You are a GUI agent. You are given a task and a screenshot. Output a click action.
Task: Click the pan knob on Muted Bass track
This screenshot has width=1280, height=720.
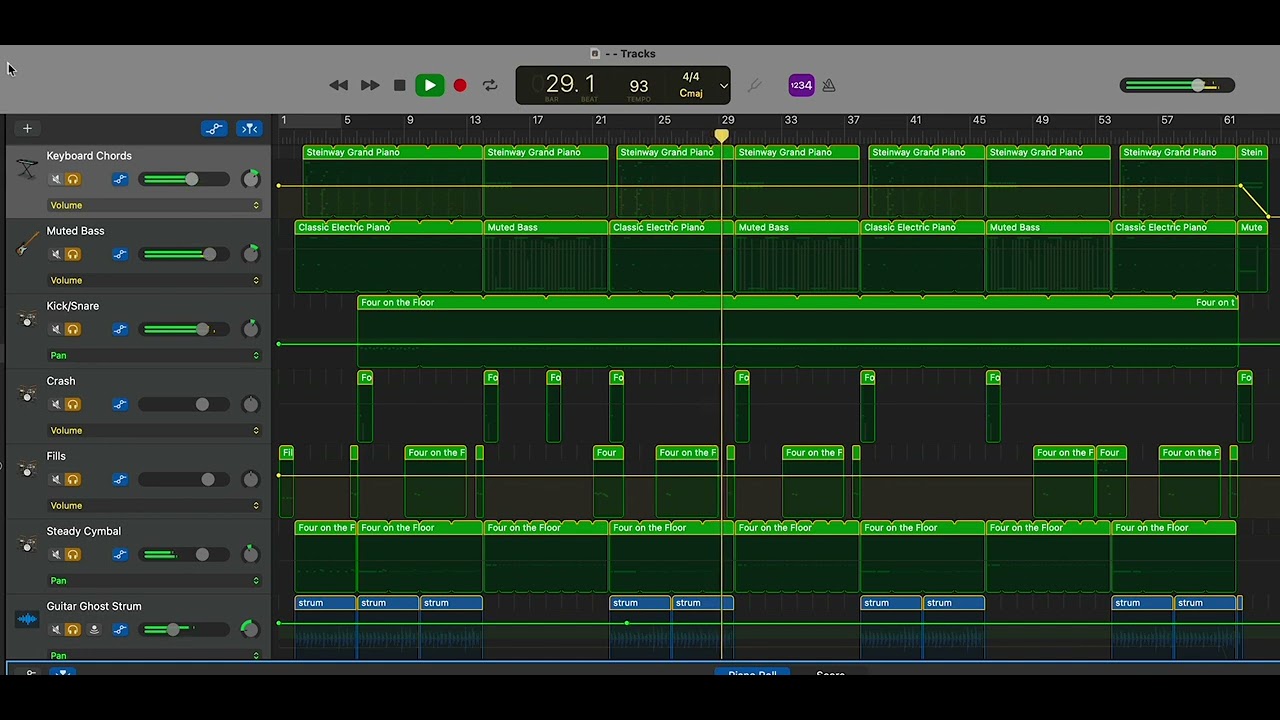pos(251,254)
